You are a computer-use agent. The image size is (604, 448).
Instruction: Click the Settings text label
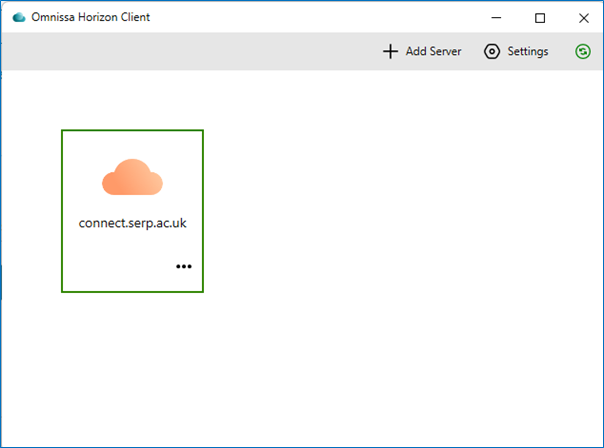[528, 51]
